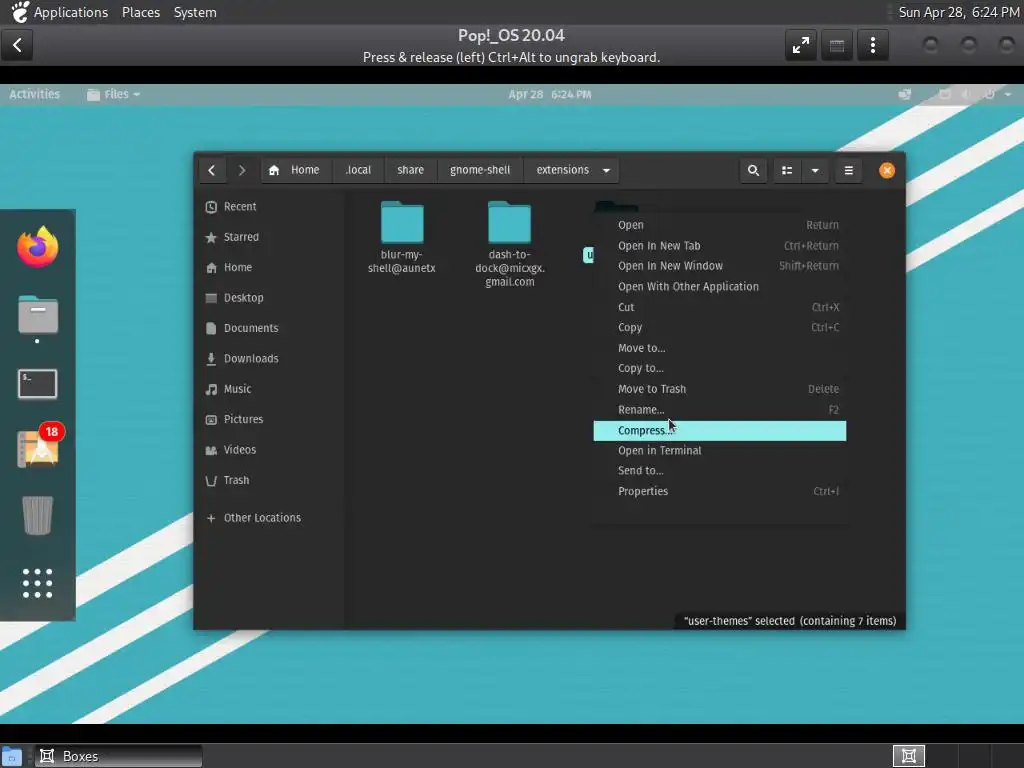The width and height of the screenshot is (1024, 768).
Task: Go to gnome-shell in path bar
Action: click(x=480, y=170)
